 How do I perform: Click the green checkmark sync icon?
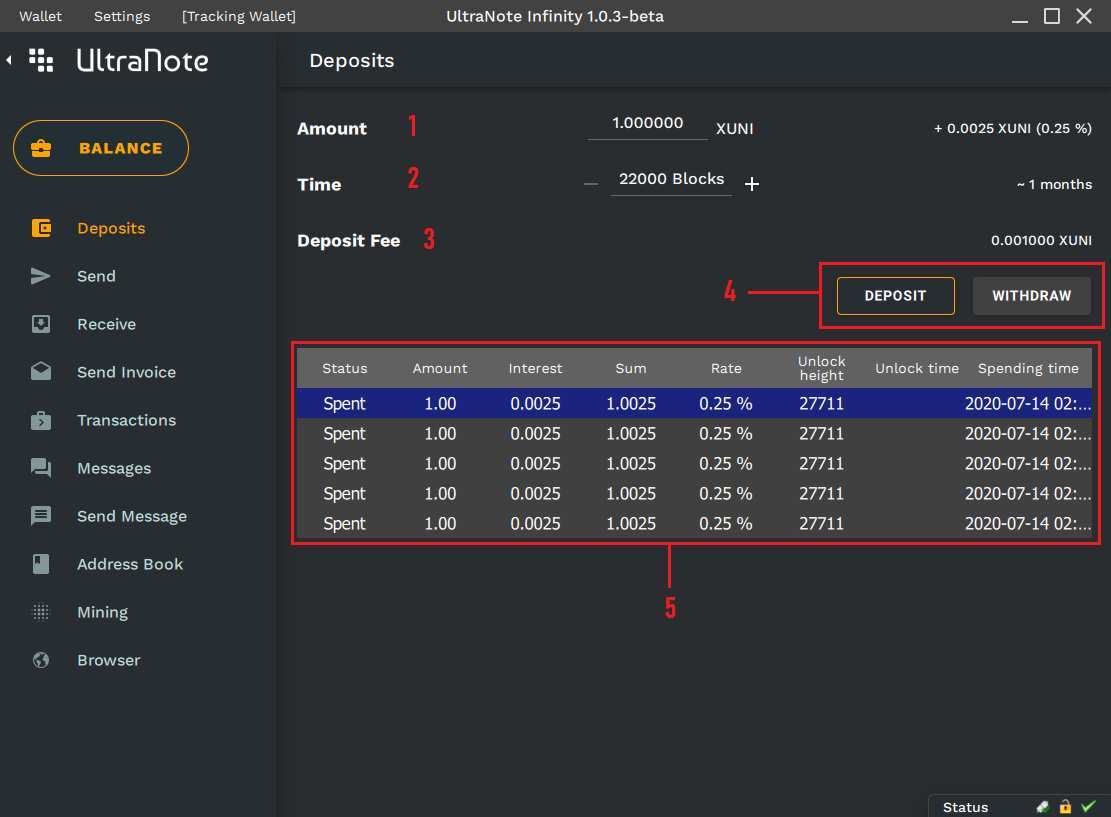(x=1088, y=806)
